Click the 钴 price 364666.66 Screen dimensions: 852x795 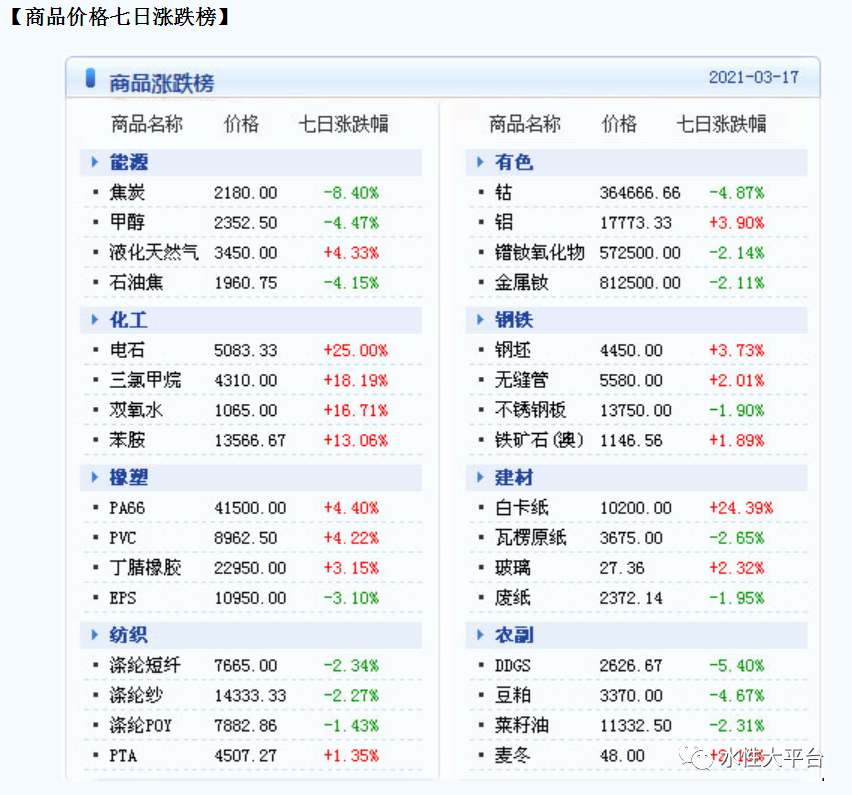(x=640, y=192)
